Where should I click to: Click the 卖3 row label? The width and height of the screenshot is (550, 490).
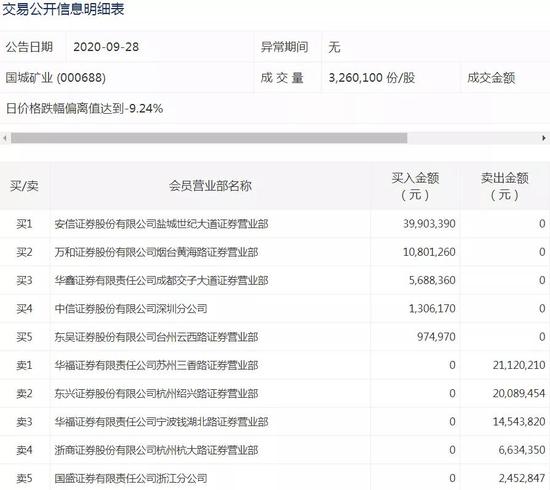pyautogui.click(x=24, y=422)
